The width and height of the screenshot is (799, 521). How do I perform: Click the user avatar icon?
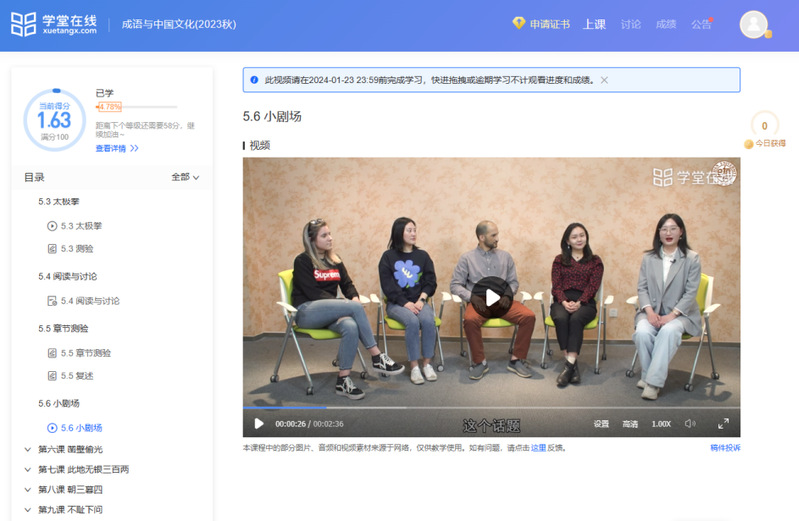[x=753, y=24]
